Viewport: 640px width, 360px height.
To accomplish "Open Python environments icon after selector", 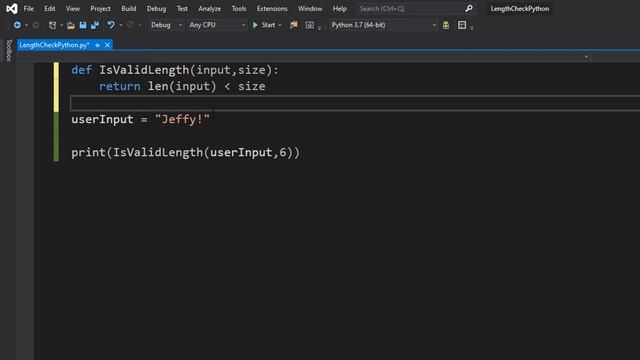I will click(446, 25).
